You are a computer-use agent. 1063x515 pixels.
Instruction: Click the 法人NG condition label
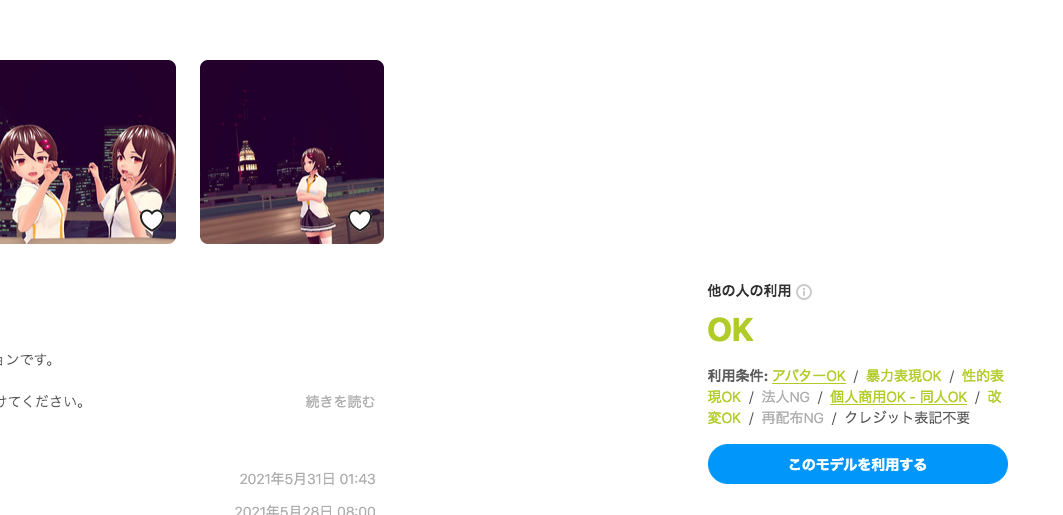[x=786, y=397]
